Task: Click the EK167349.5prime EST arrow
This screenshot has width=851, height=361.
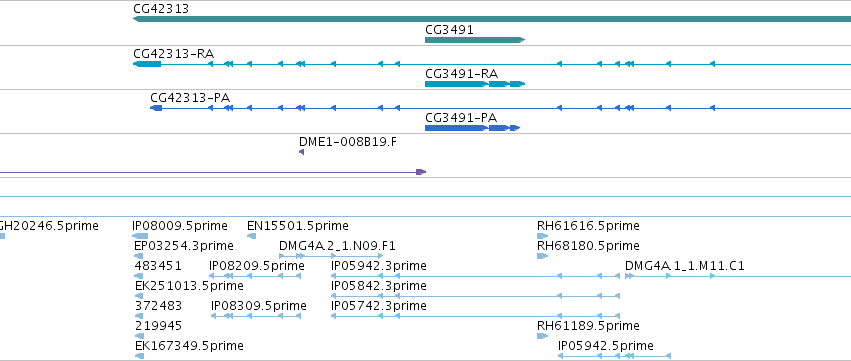Action: coord(139,356)
